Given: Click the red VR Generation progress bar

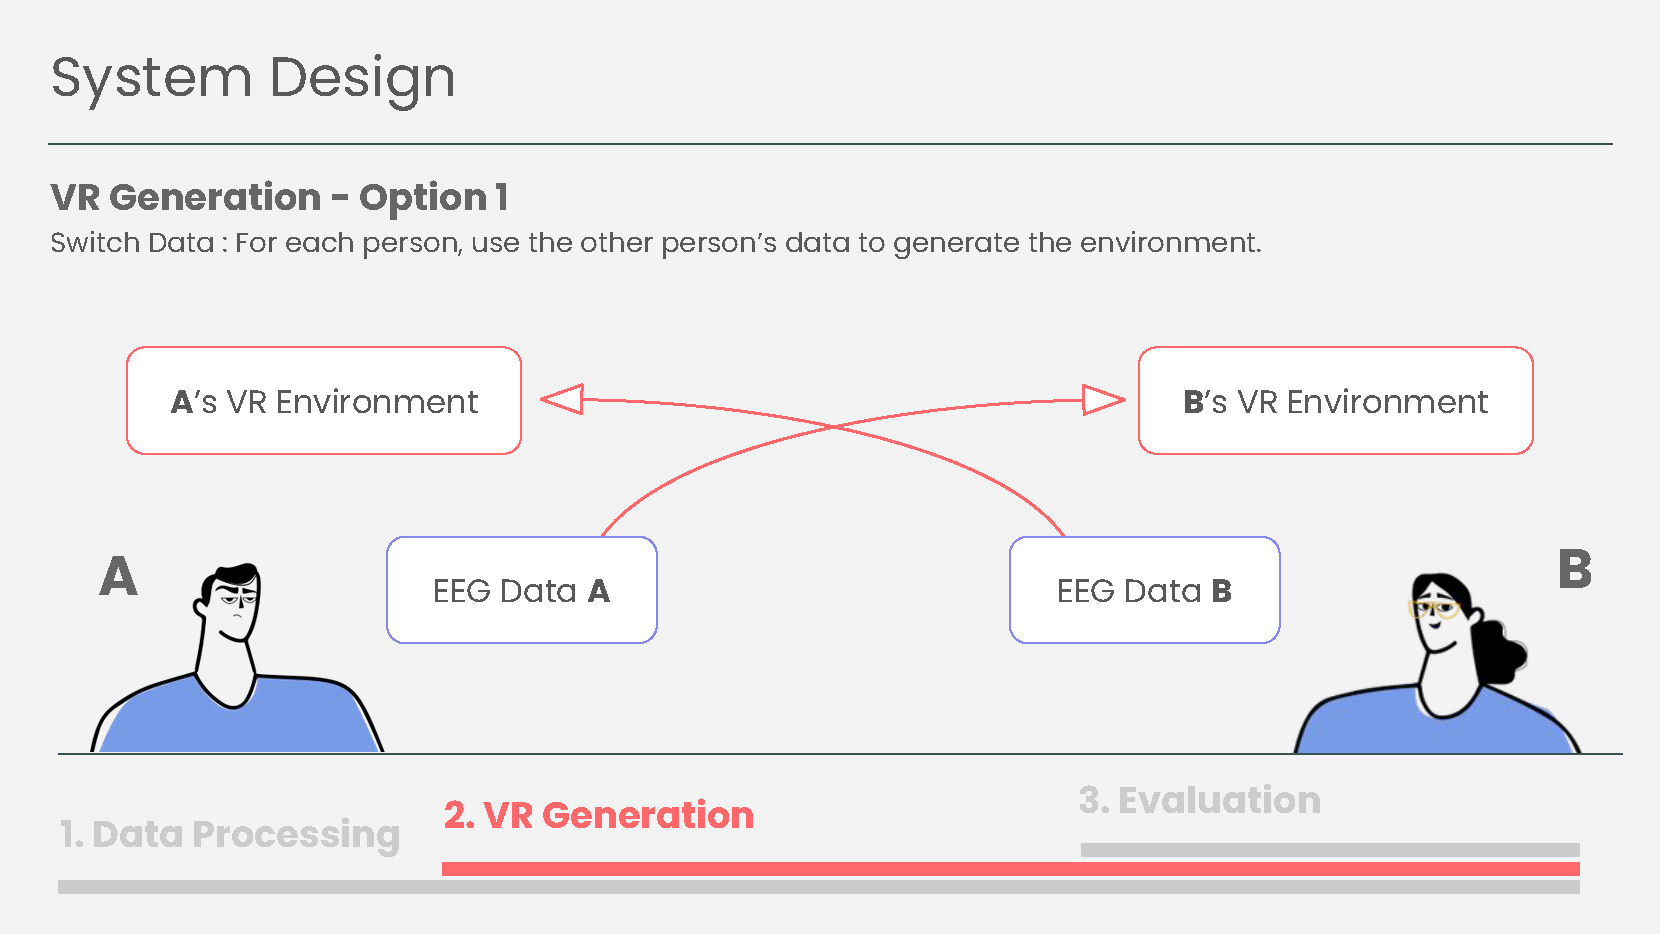Looking at the screenshot, I should click(1010, 869).
